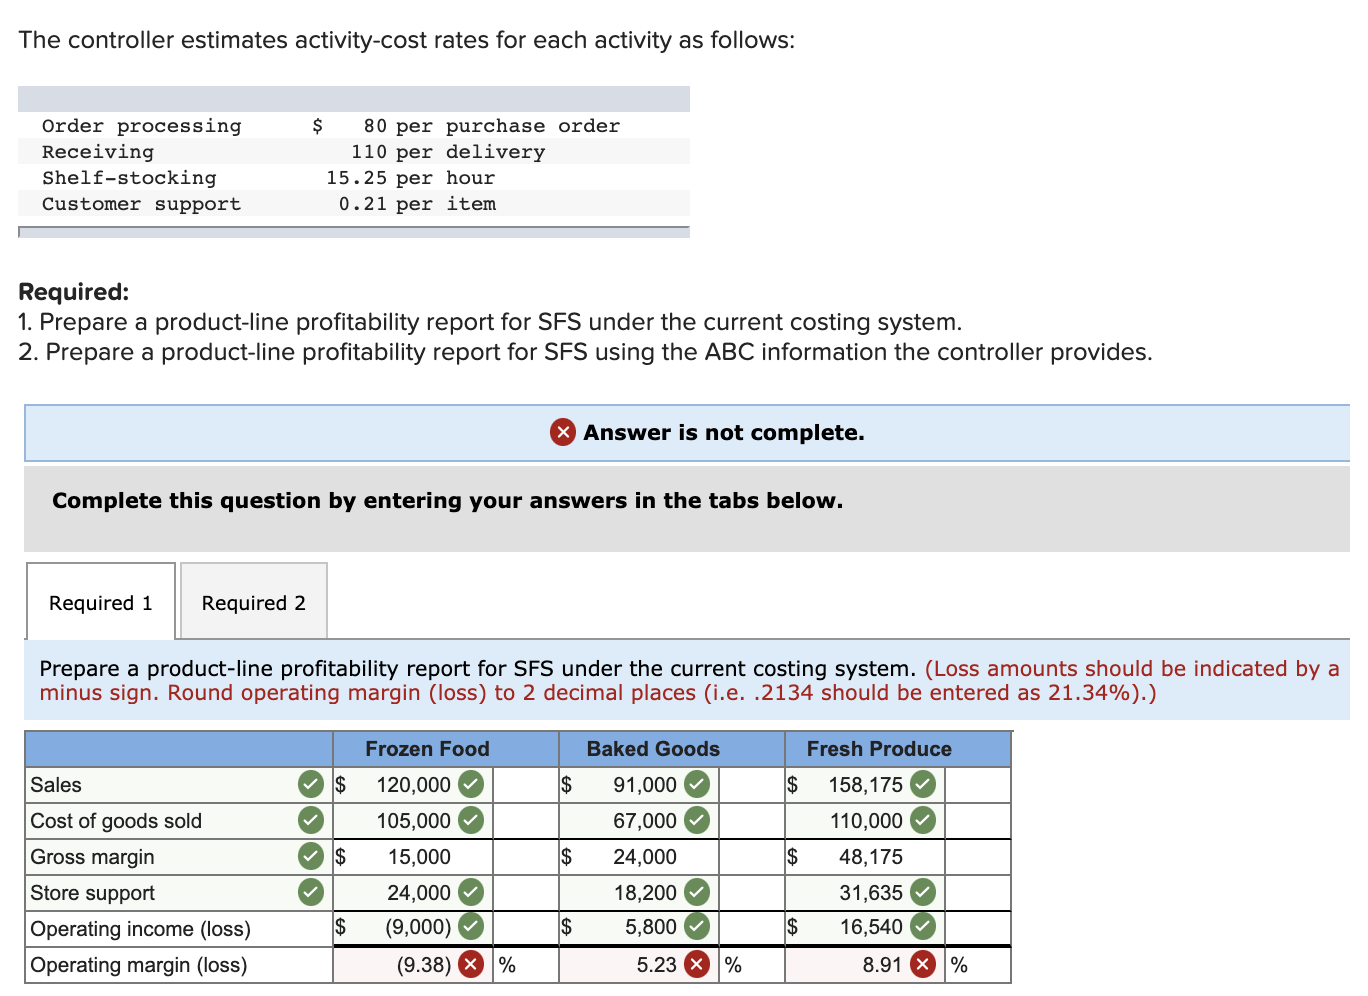
Task: Select the Required 1 tab
Action: [x=99, y=601]
